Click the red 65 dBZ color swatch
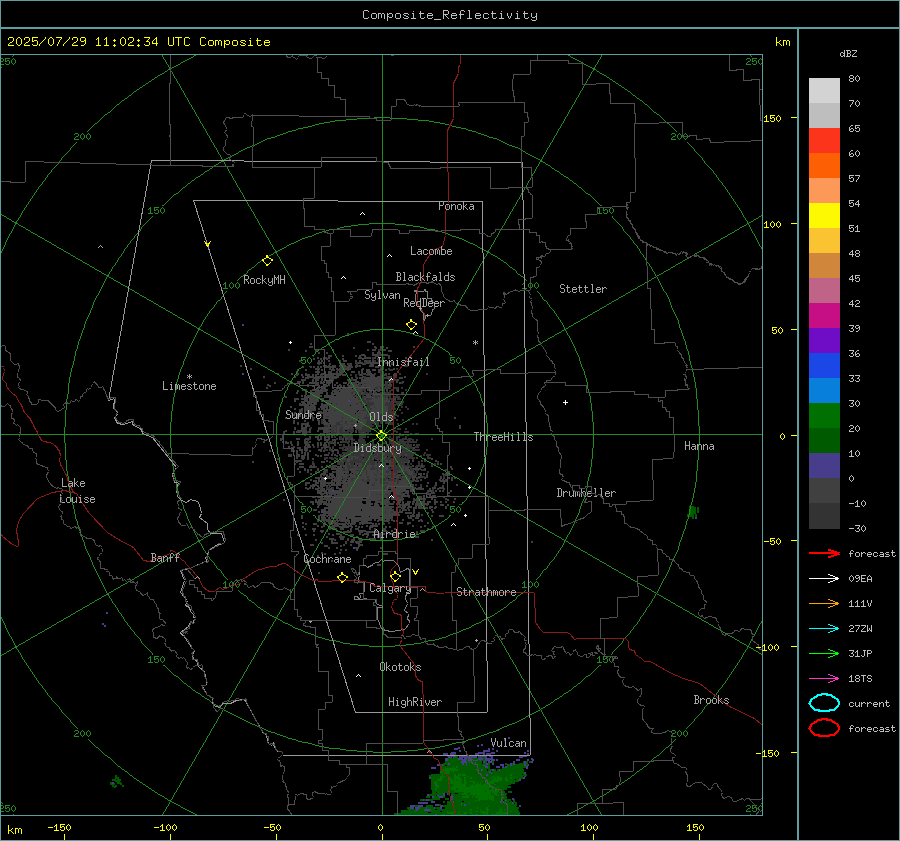Viewport: 900px width, 841px height. tap(824, 140)
